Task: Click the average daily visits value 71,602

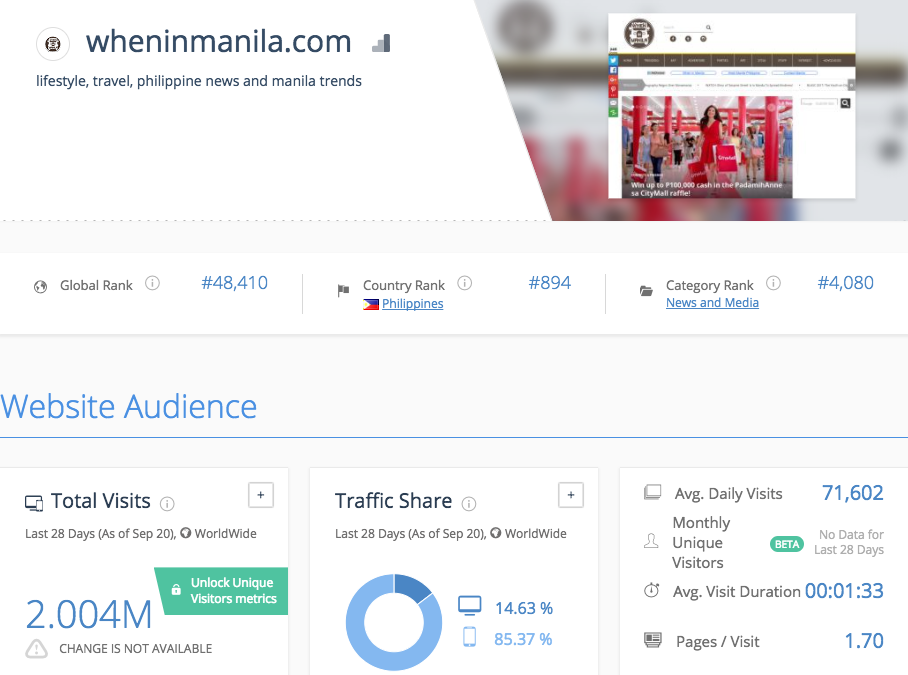Action: click(x=853, y=493)
